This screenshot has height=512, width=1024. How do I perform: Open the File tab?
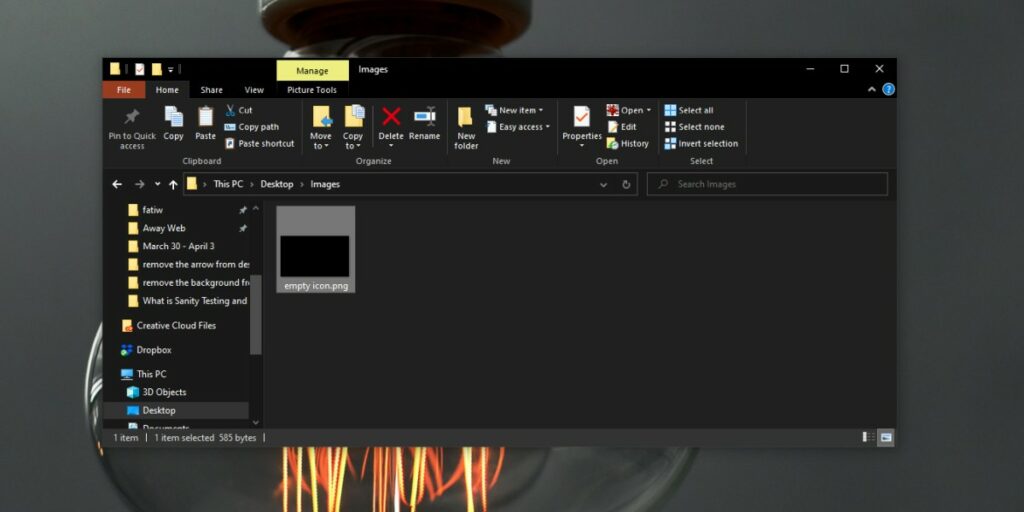pos(123,90)
